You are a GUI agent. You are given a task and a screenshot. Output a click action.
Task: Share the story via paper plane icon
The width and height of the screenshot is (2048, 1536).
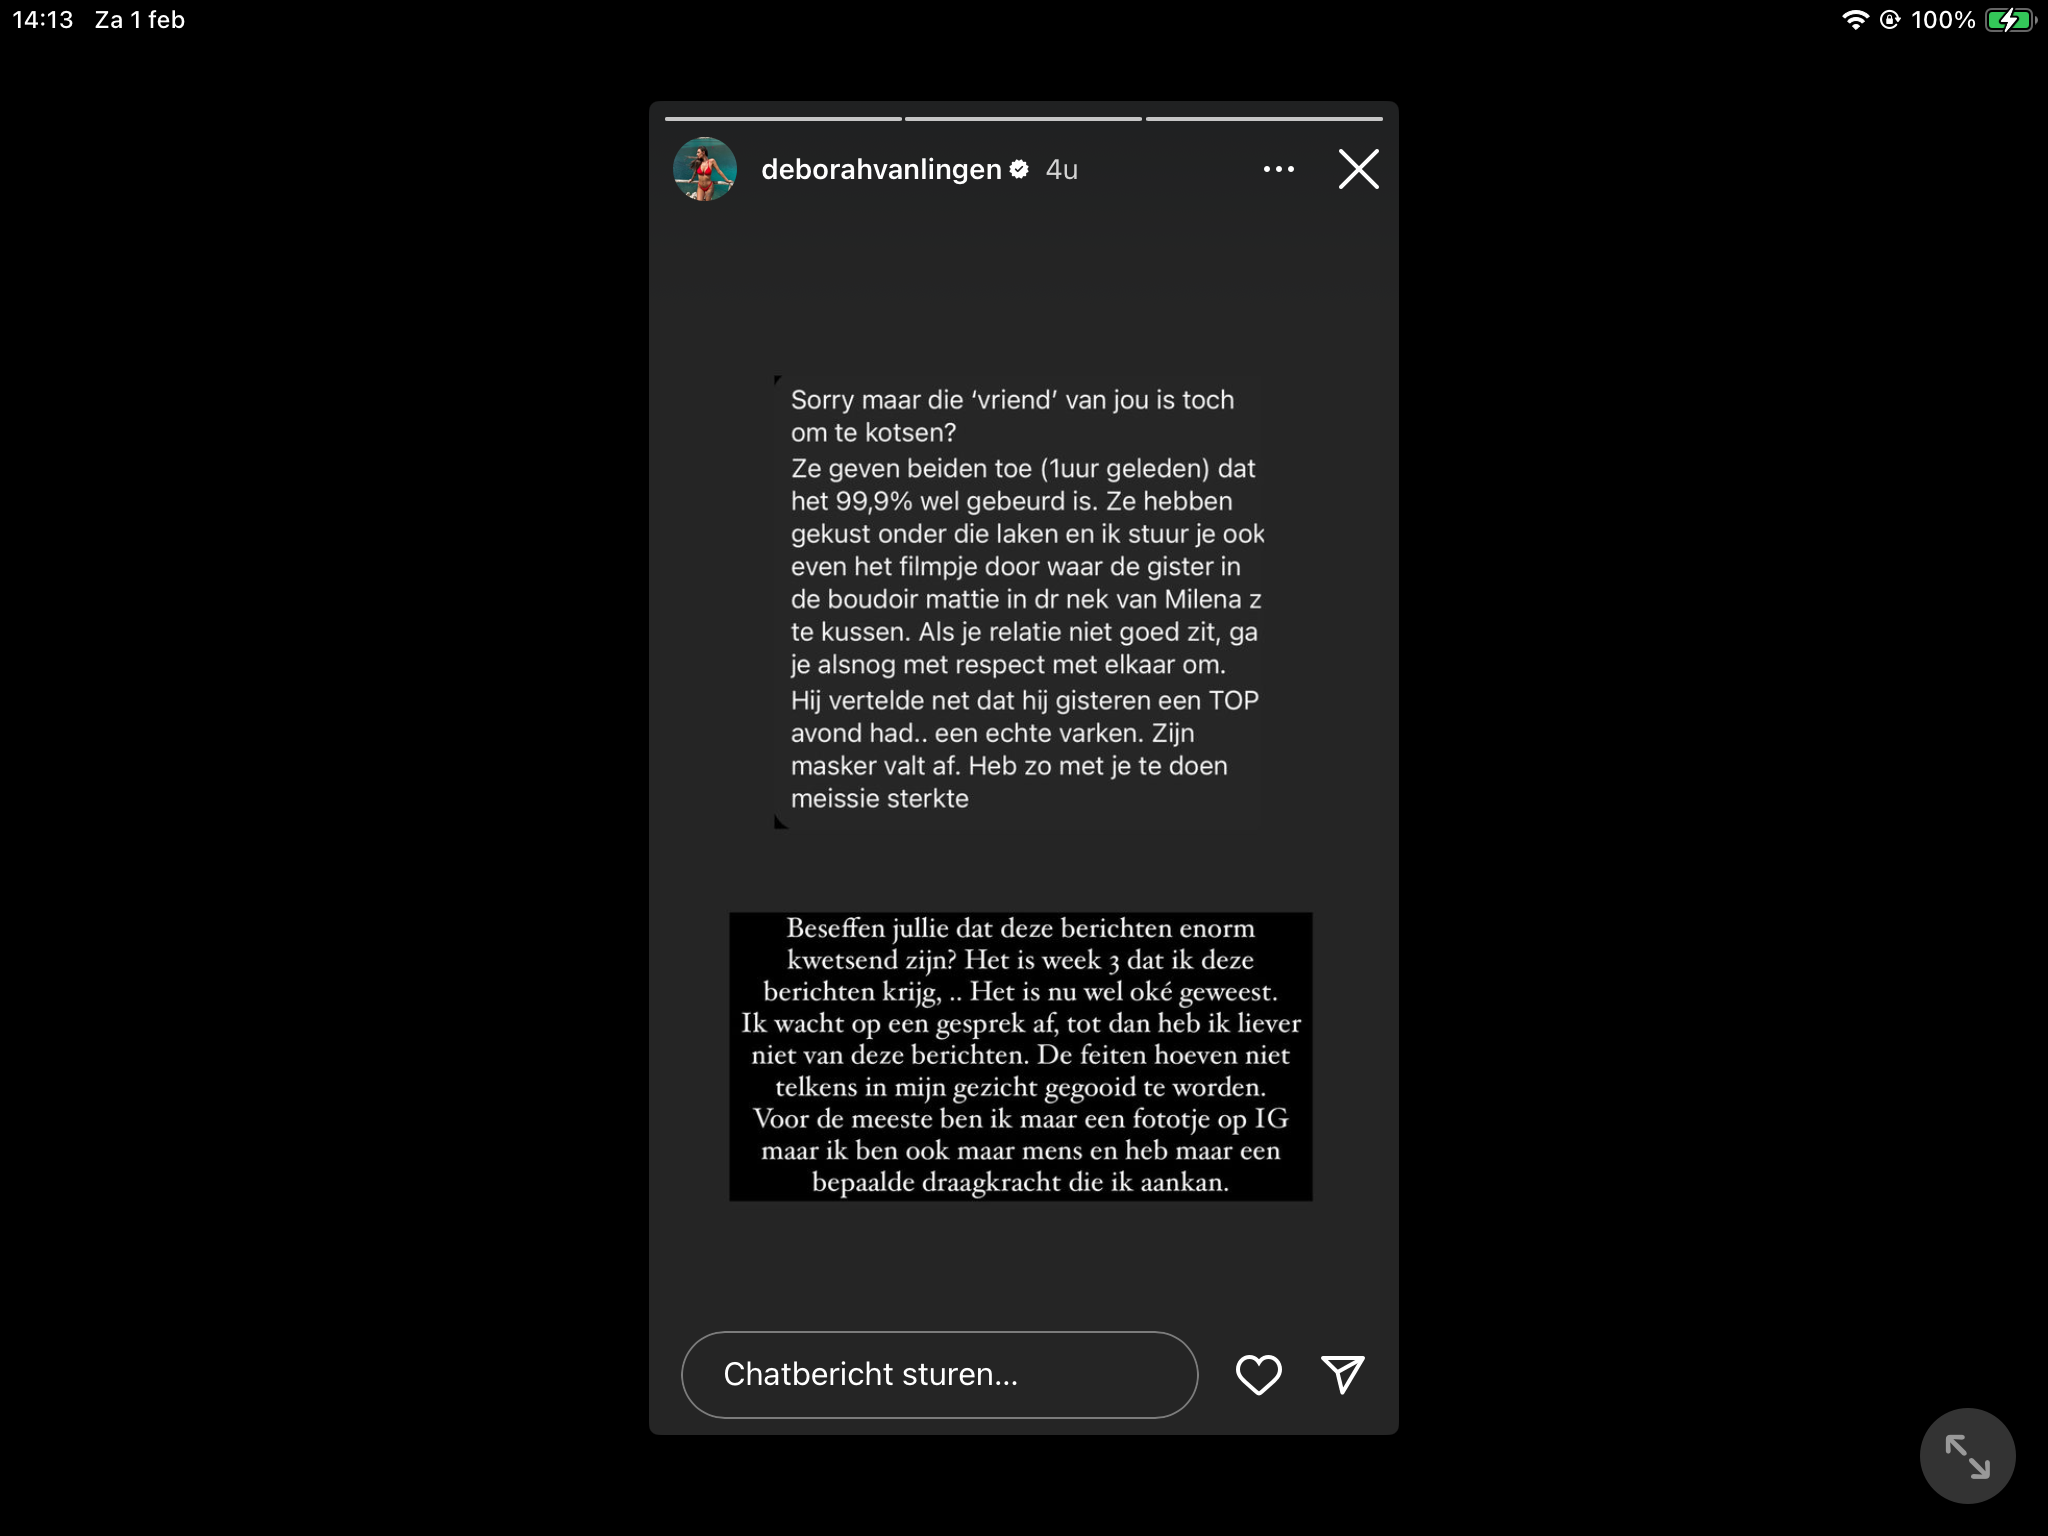pos(1343,1374)
